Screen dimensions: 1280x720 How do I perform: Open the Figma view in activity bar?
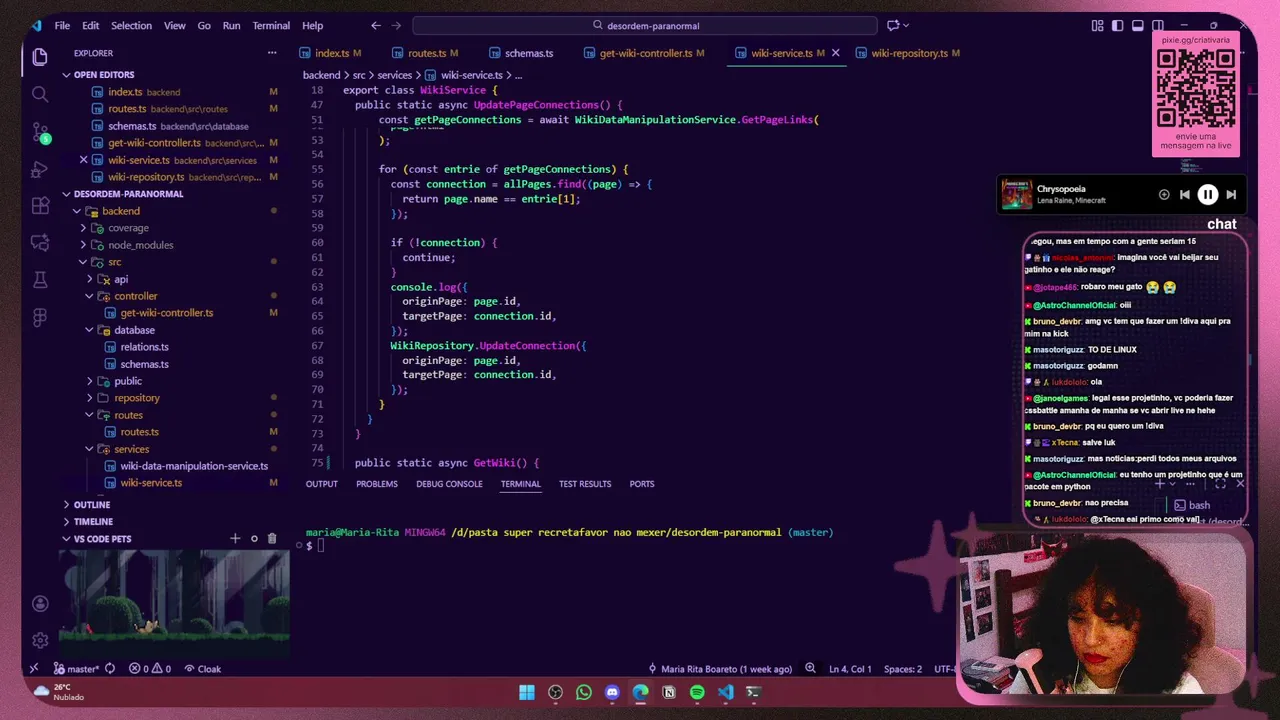pos(40,317)
